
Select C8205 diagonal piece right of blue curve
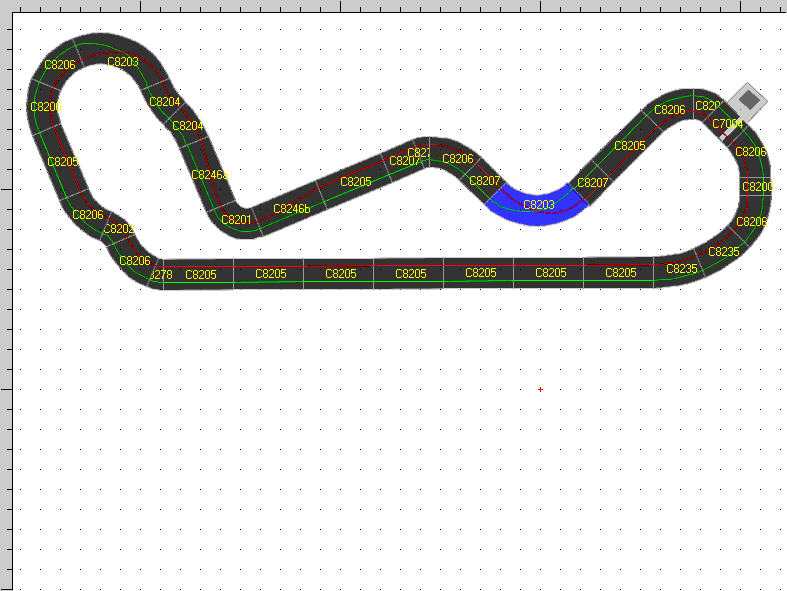pos(629,146)
